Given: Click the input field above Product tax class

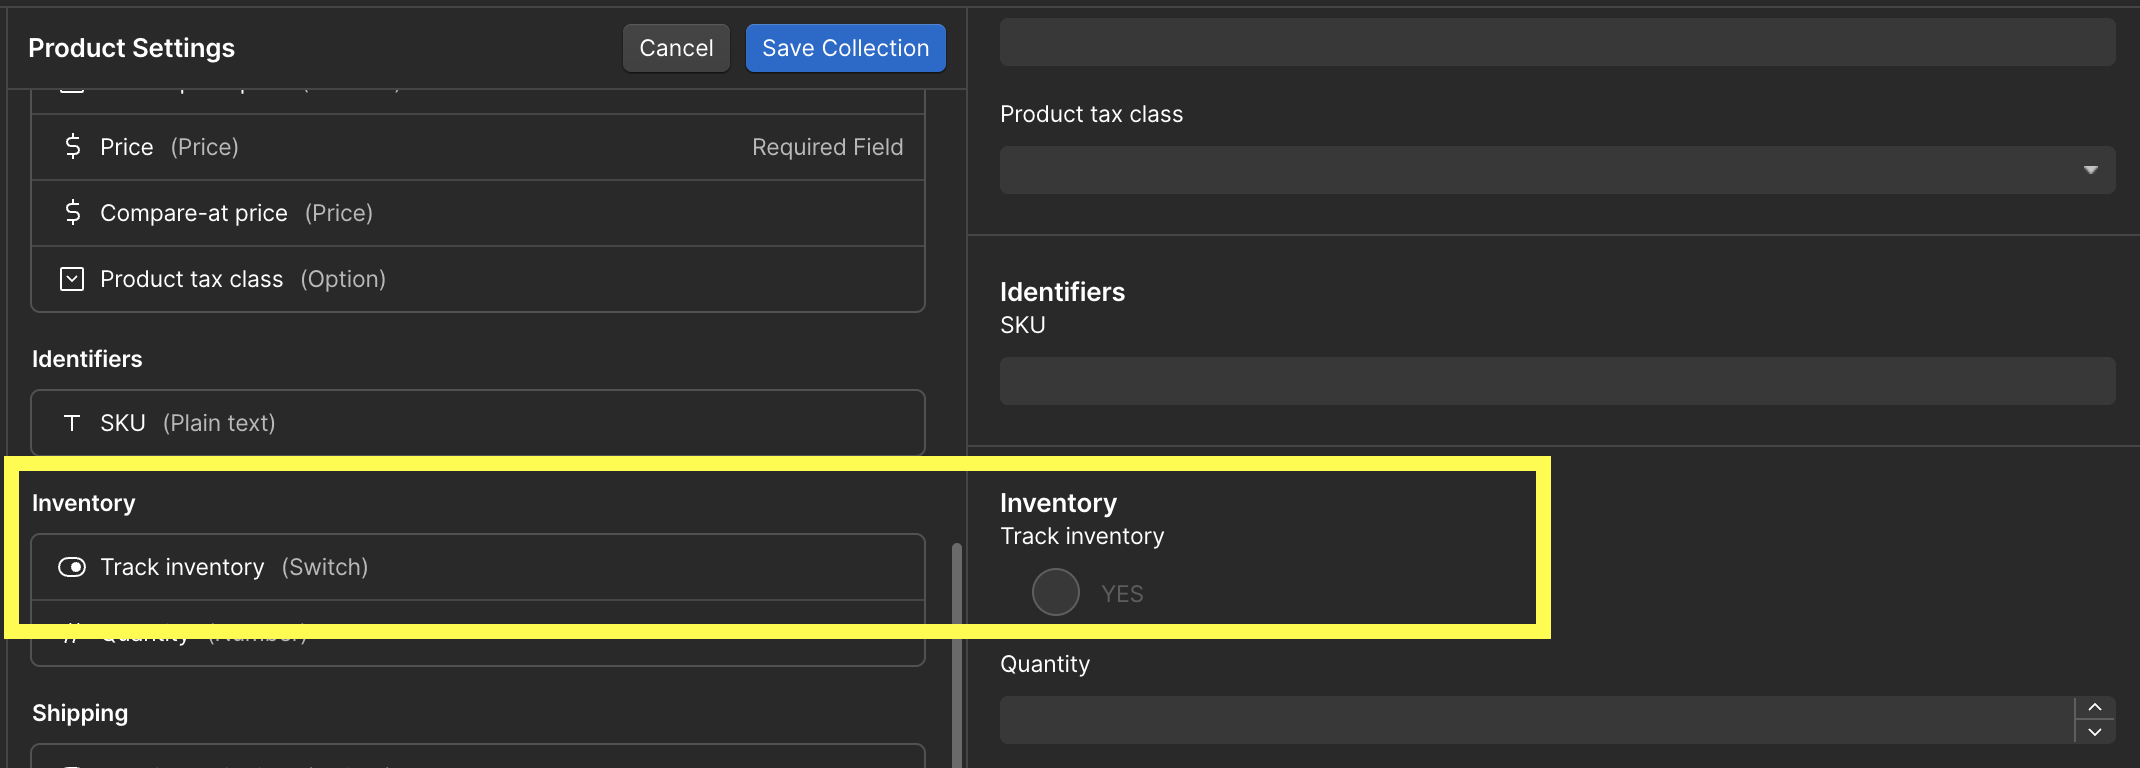Looking at the screenshot, I should [1556, 42].
